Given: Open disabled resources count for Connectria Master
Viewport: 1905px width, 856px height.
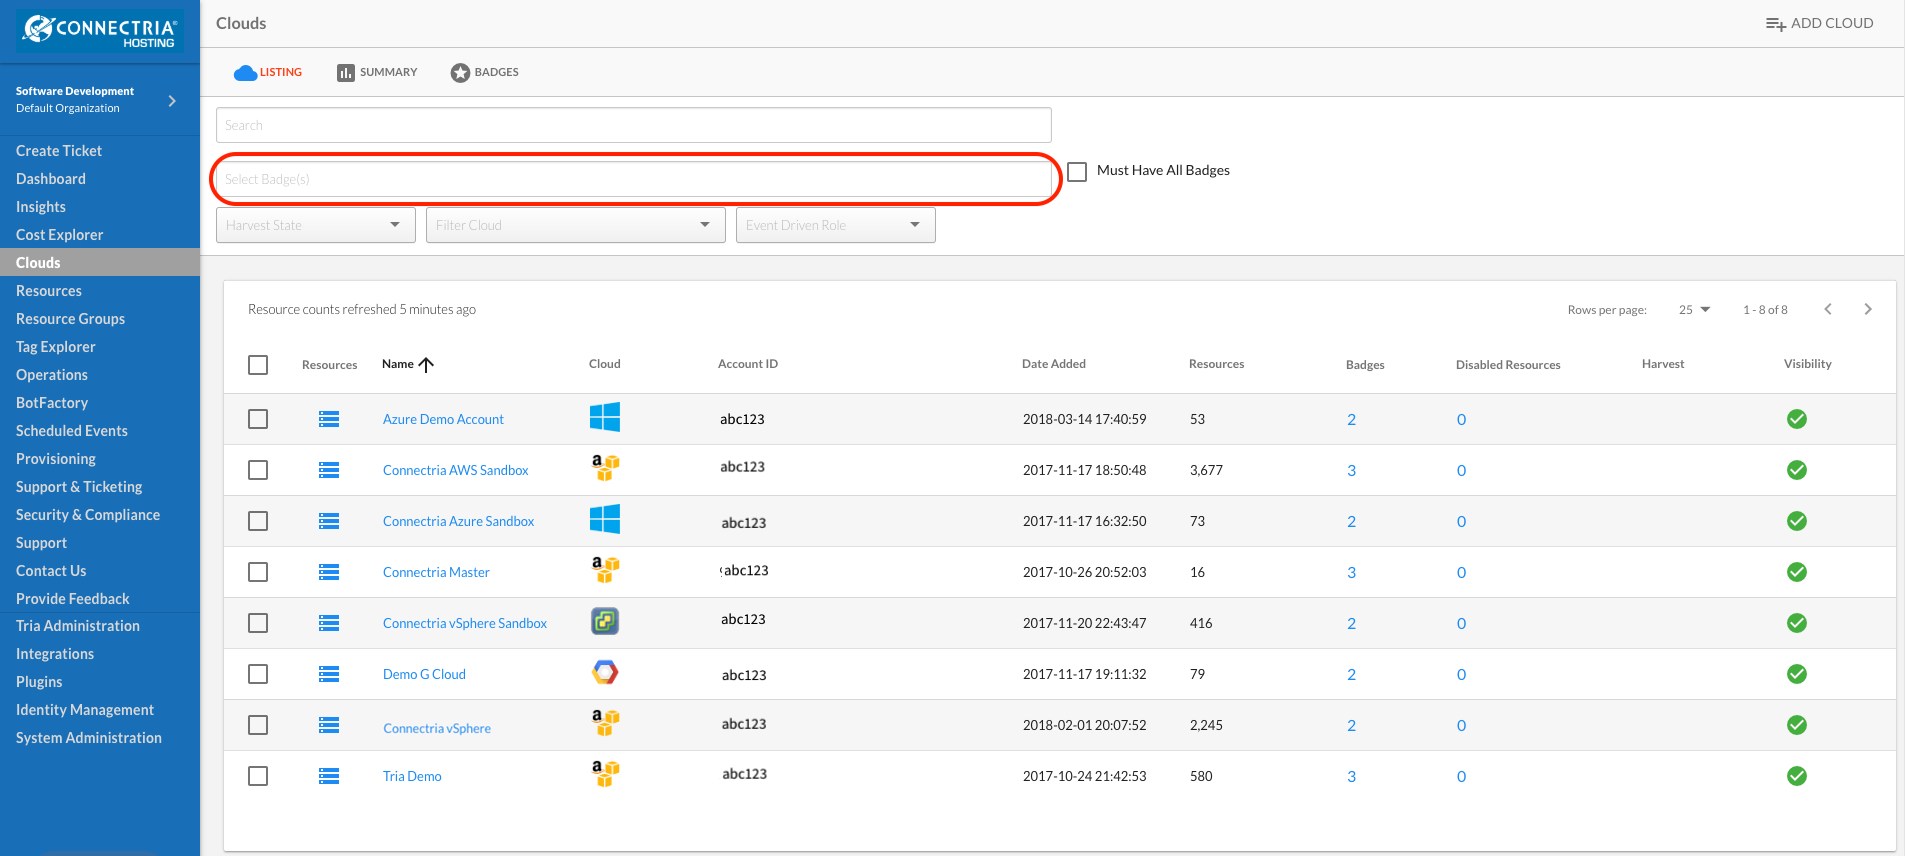Looking at the screenshot, I should pyautogui.click(x=1461, y=572).
